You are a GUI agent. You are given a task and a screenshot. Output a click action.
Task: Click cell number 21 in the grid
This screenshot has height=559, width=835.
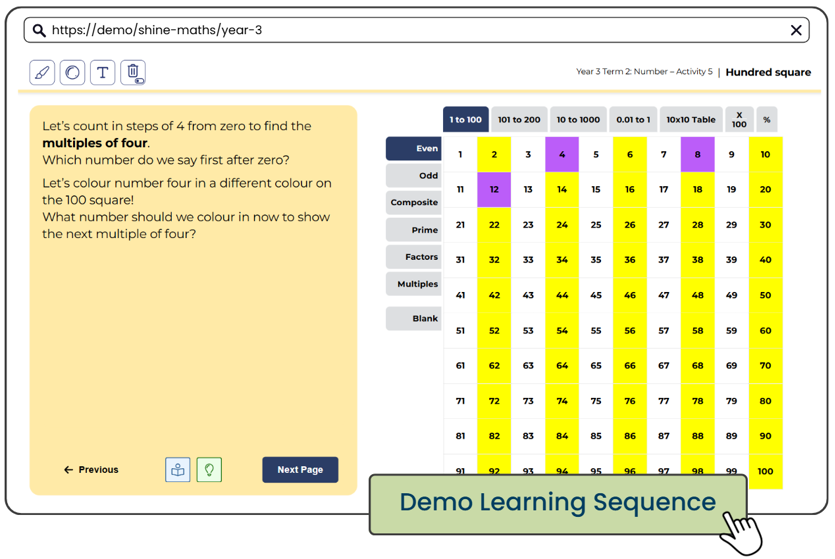coord(460,225)
